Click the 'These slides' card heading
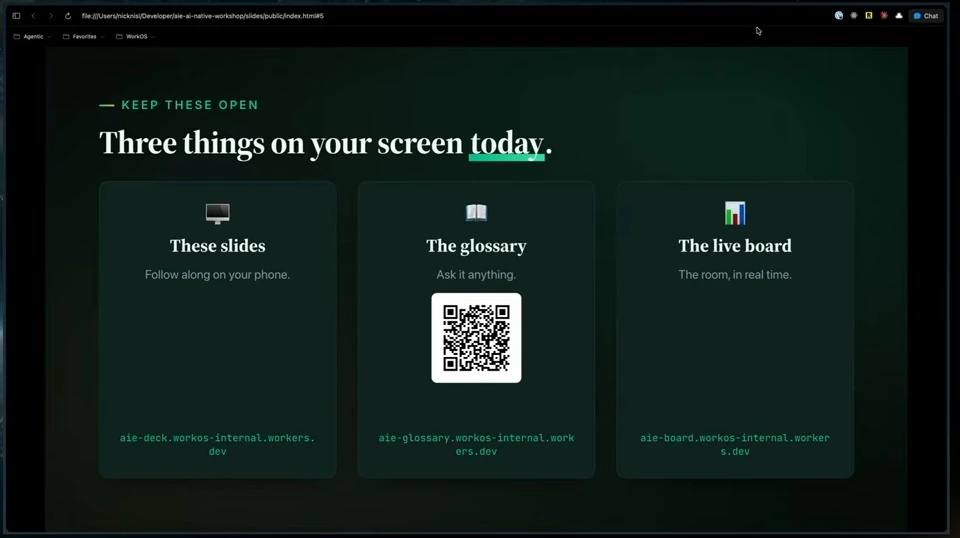The image size is (960, 538). click(217, 246)
